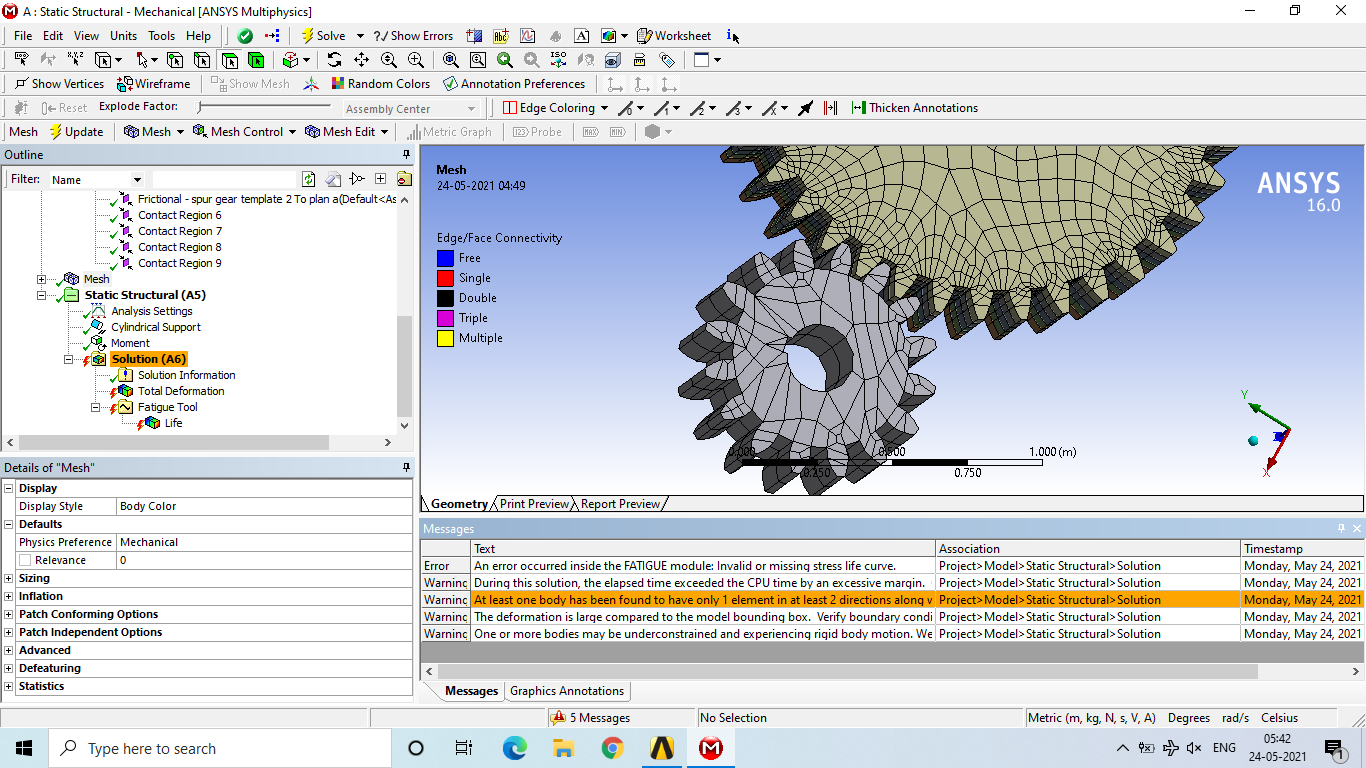Click Zoom To Fit icon
1366x768 pixels.
pos(451,60)
